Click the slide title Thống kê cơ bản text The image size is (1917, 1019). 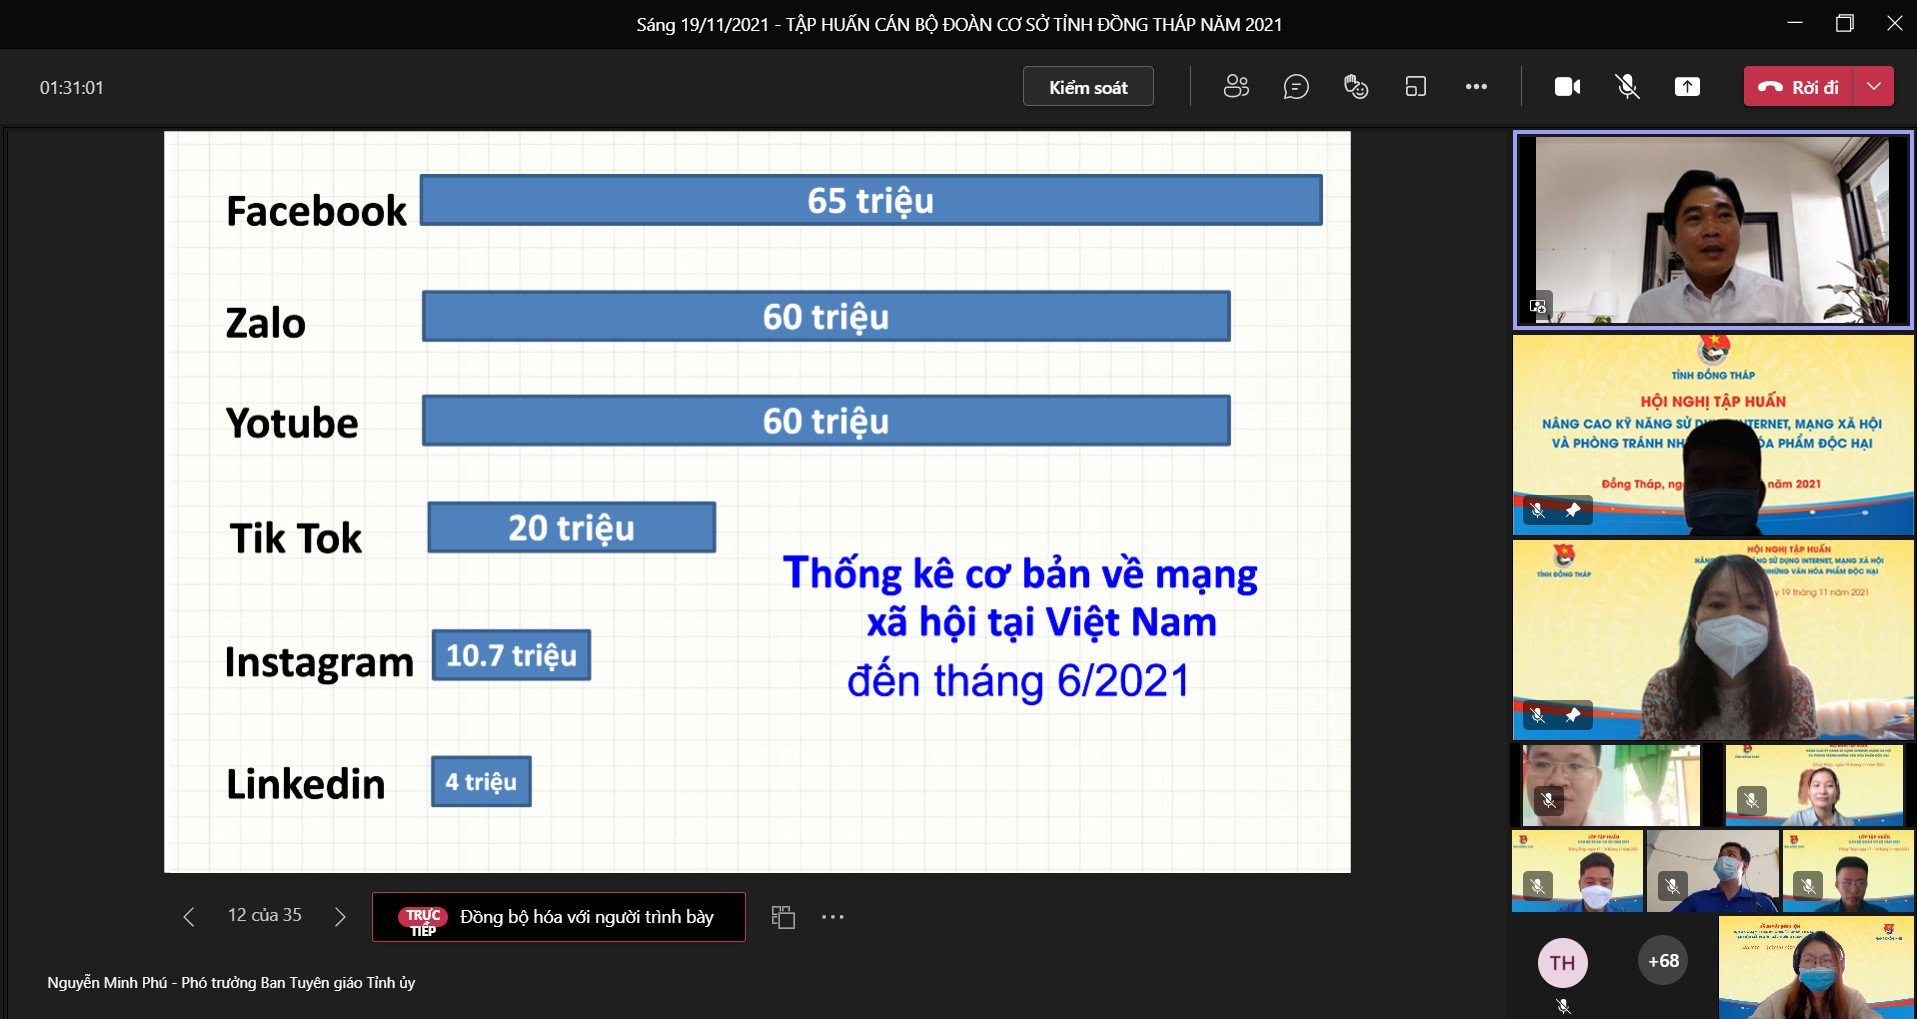point(1019,597)
